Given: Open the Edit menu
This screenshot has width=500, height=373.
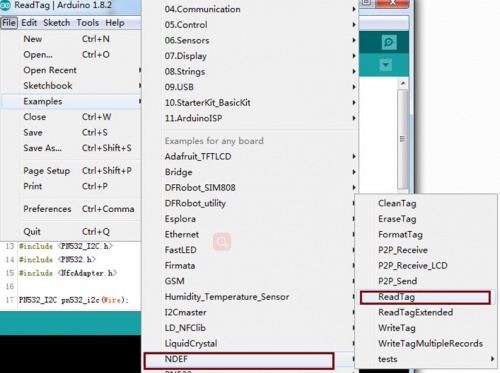Looking at the screenshot, I should point(29,23).
